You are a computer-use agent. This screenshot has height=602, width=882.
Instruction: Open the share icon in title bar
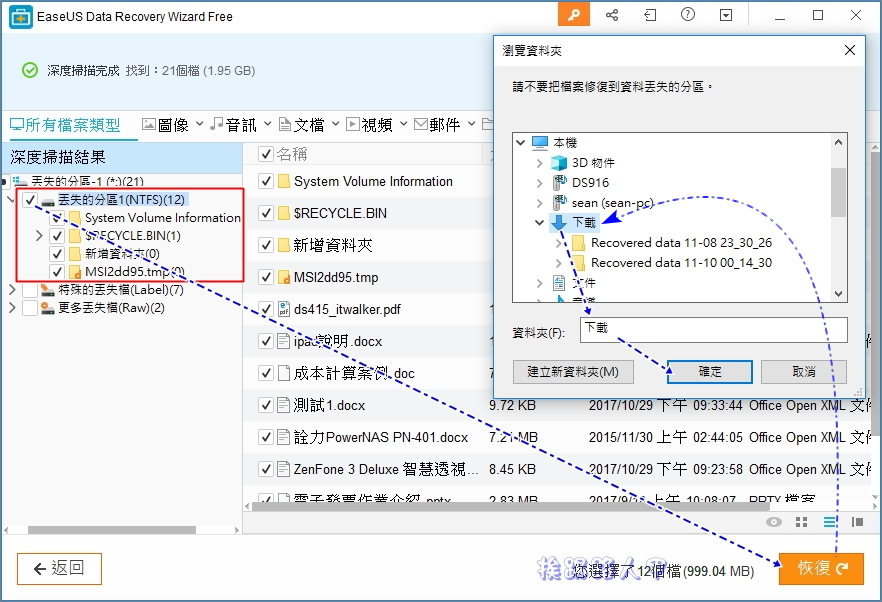[612, 15]
